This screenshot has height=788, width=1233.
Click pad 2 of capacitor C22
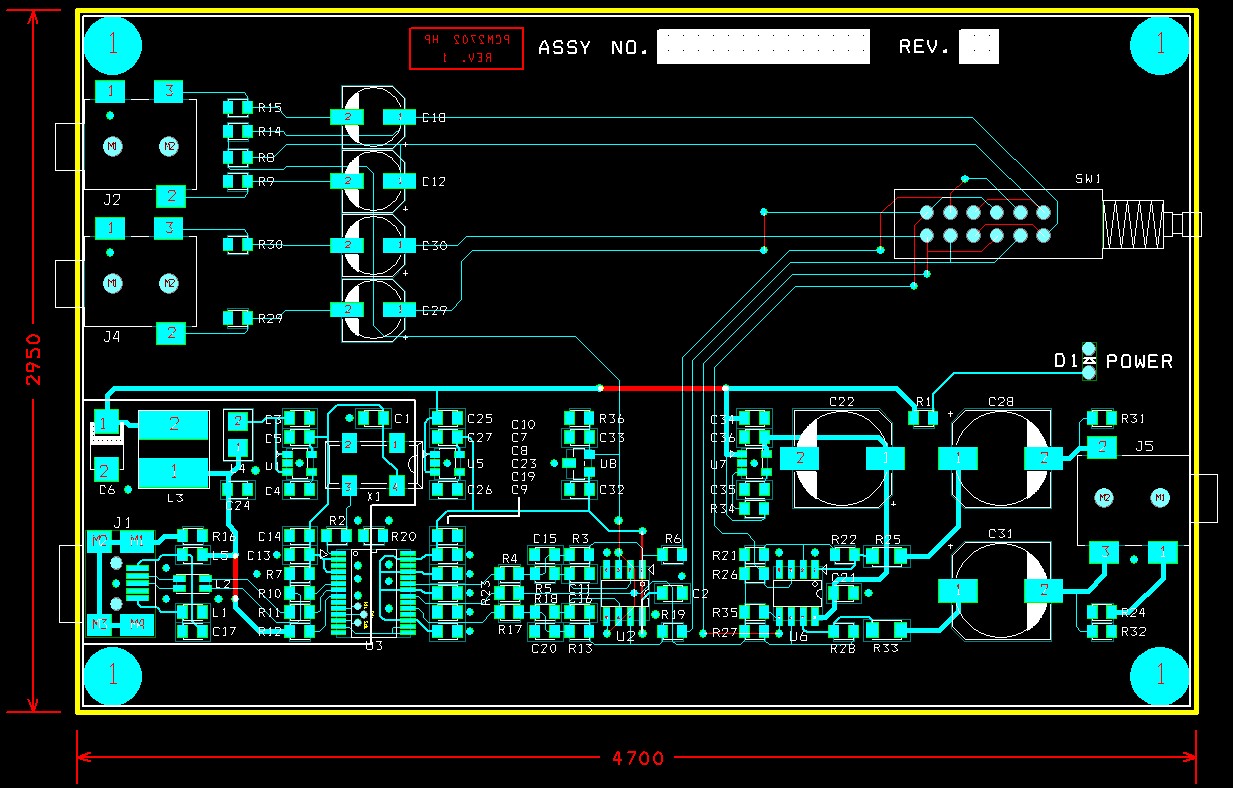click(799, 458)
